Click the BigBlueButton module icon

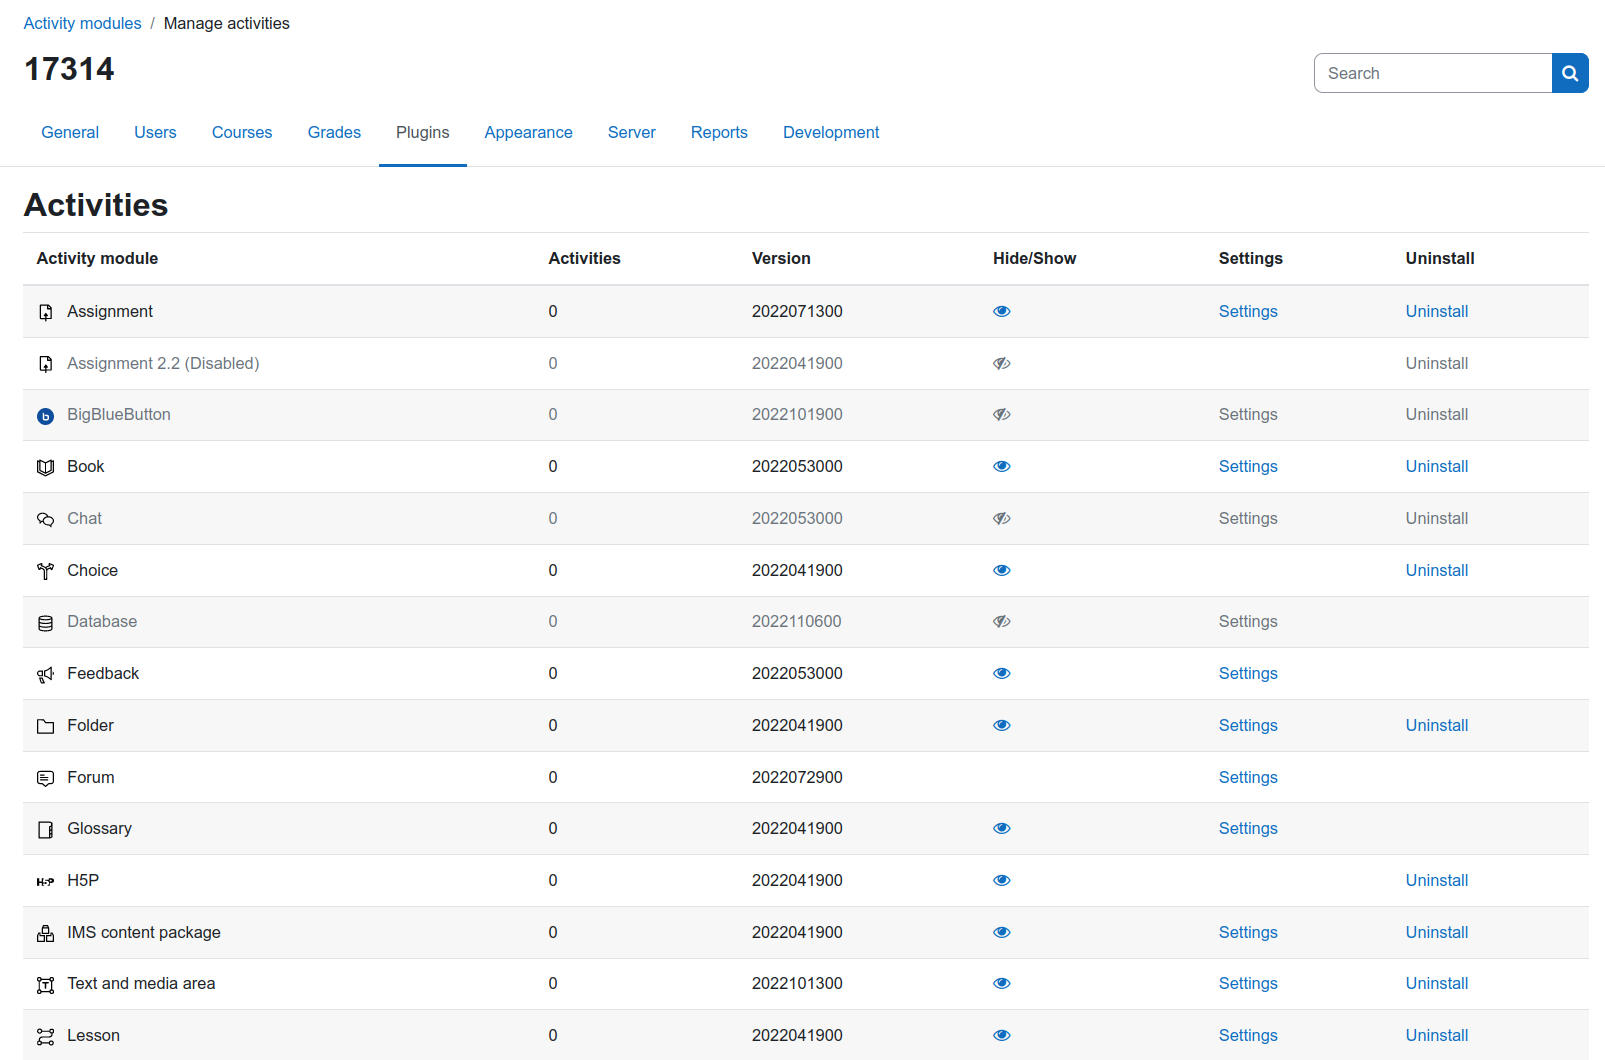click(x=45, y=416)
